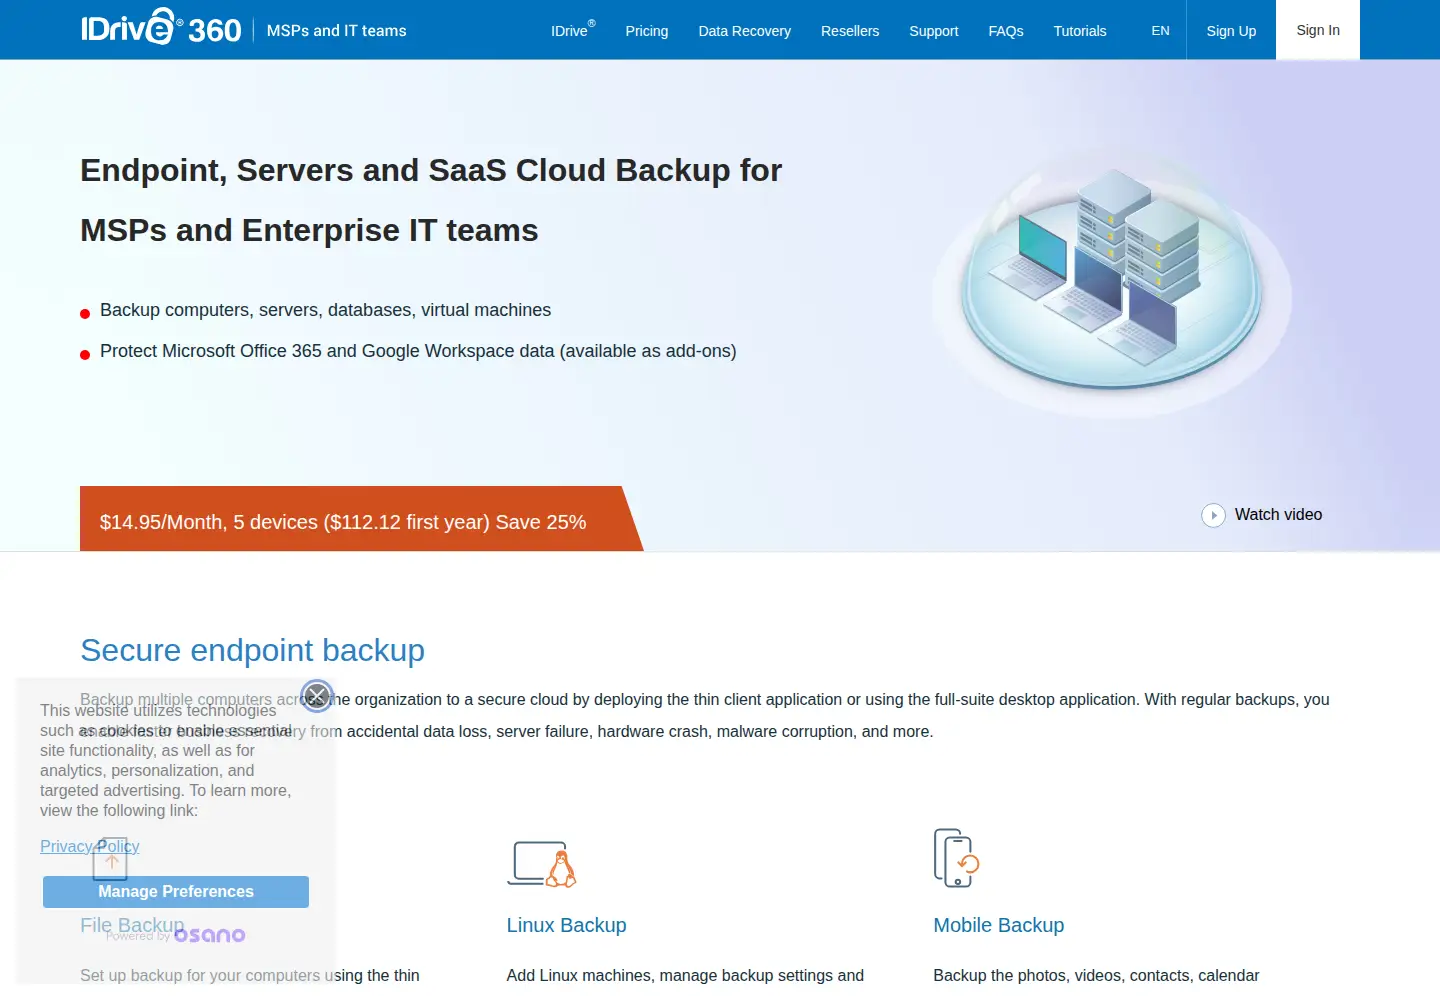Screen dimensions: 1440x1000
Task: Click the osano logo
Action: (209, 935)
